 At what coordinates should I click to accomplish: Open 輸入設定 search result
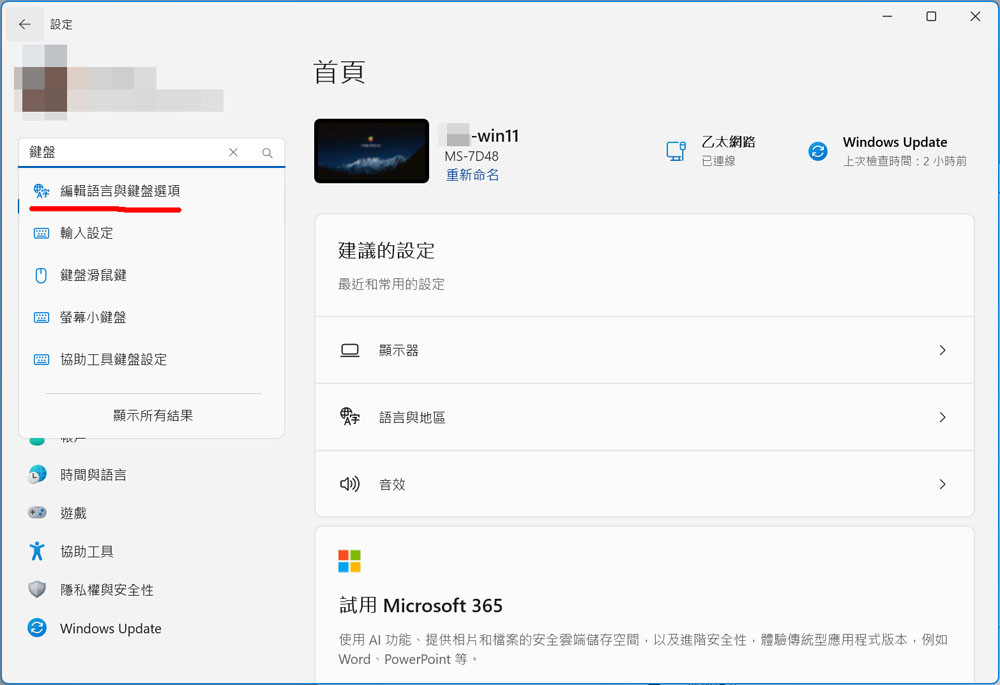coord(152,233)
